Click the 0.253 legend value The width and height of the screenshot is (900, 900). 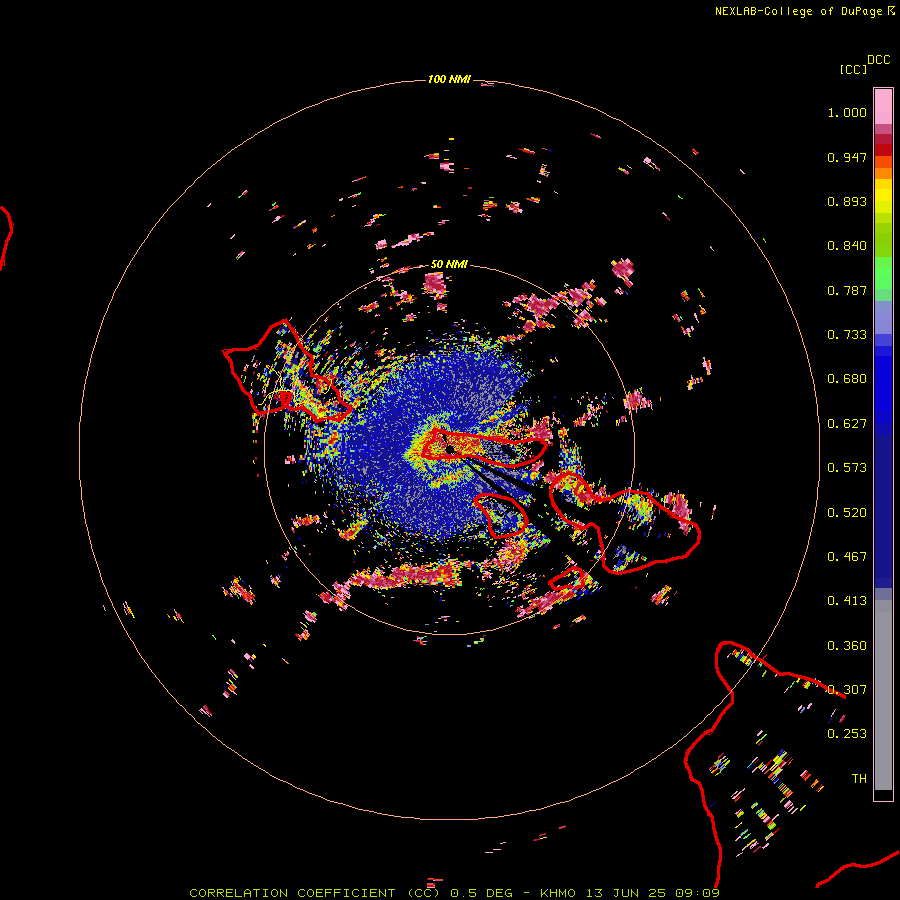(847, 734)
